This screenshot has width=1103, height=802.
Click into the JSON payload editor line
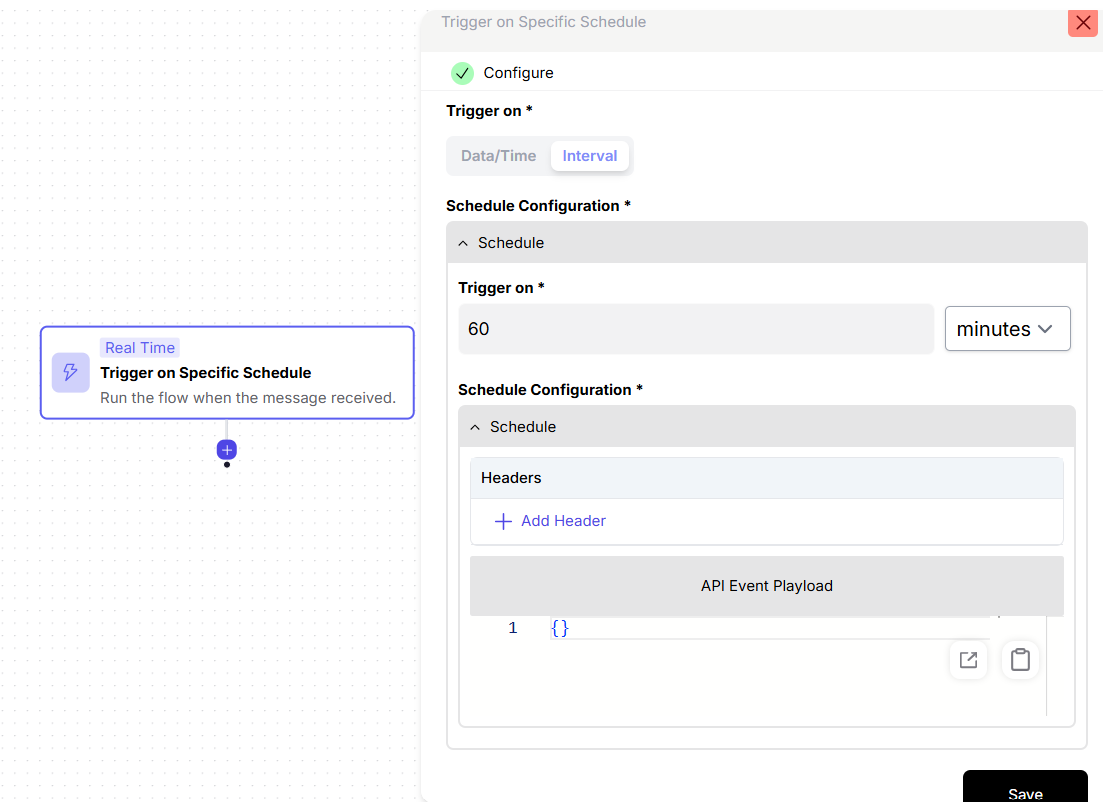tap(770, 628)
